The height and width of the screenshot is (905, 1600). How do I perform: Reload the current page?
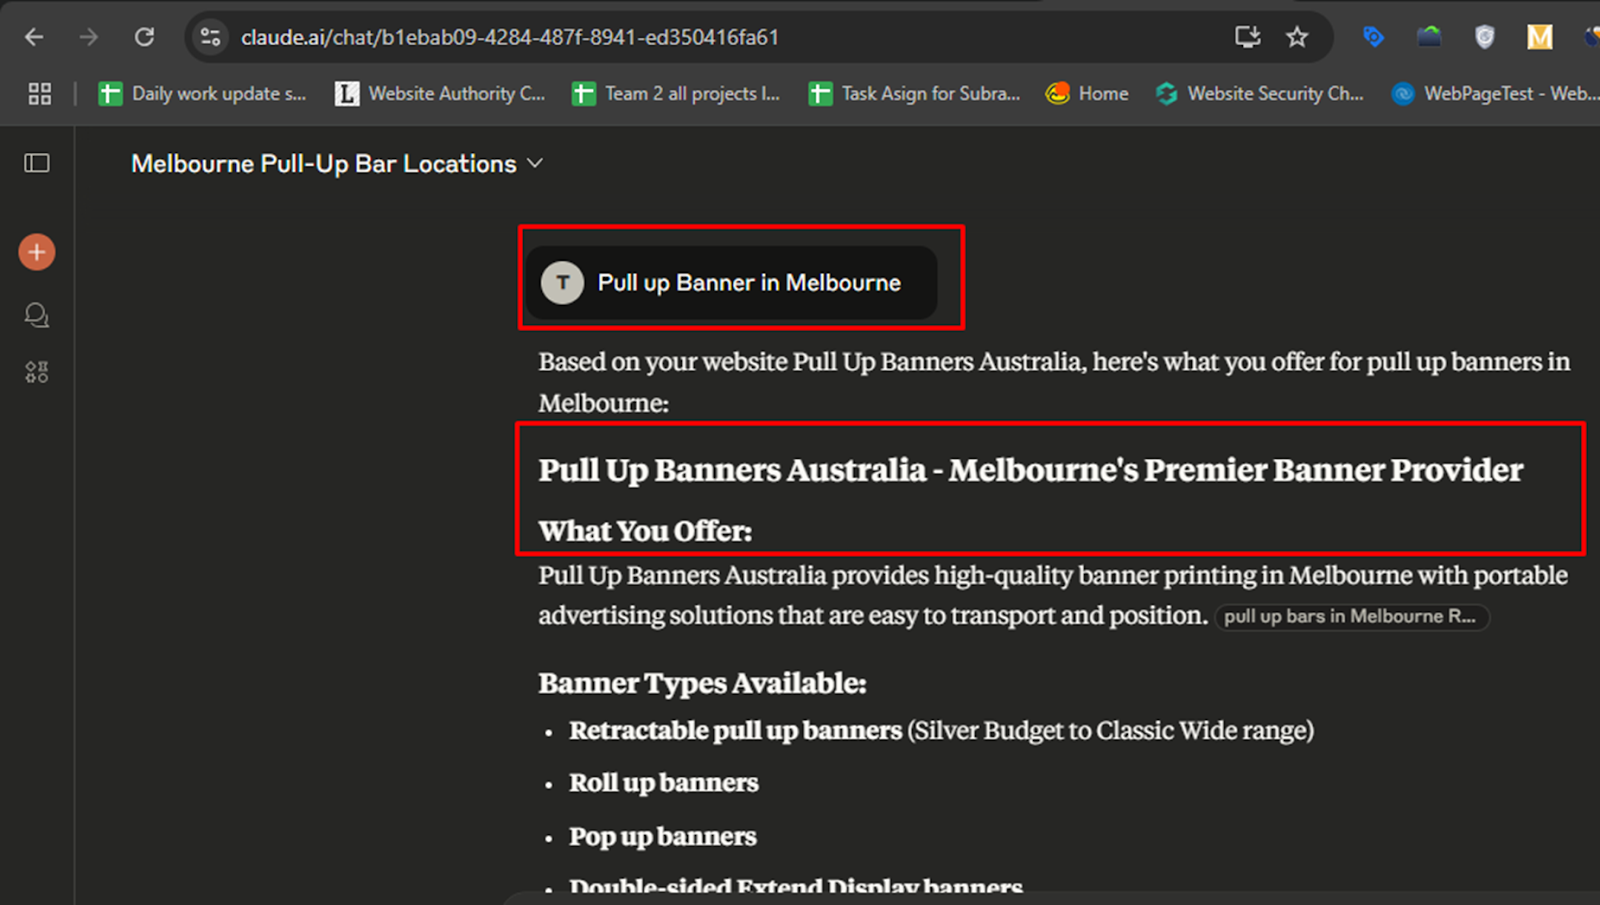pyautogui.click(x=145, y=37)
